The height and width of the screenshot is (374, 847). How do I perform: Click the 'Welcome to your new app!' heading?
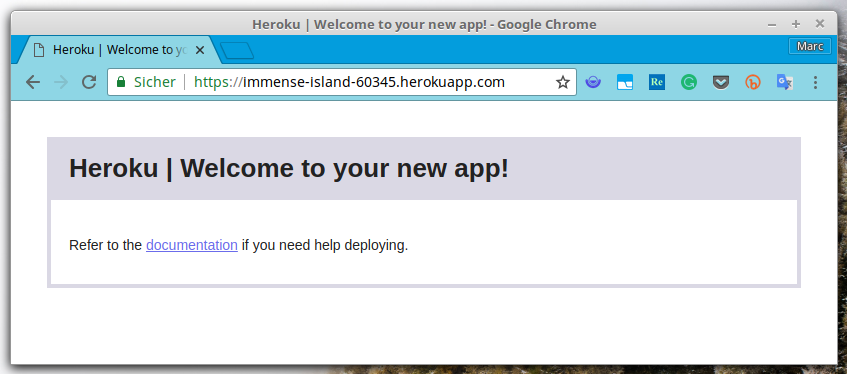coord(289,168)
